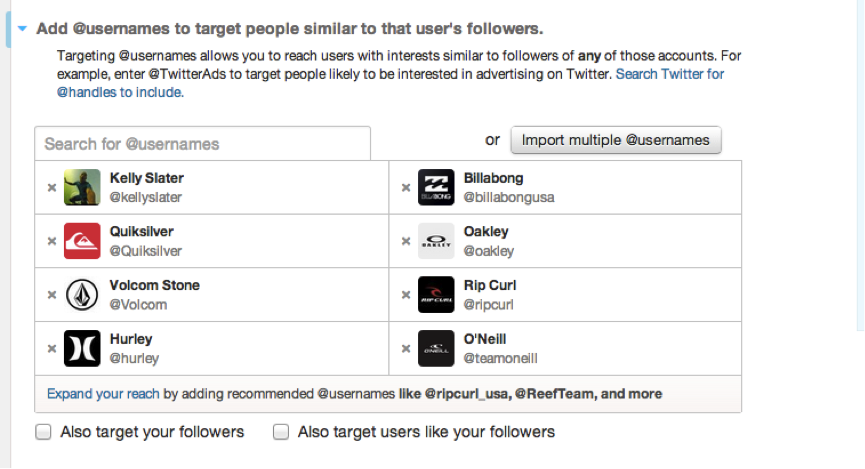This screenshot has width=865, height=469.
Task: Click the Hurley logo avatar
Action: point(82,348)
